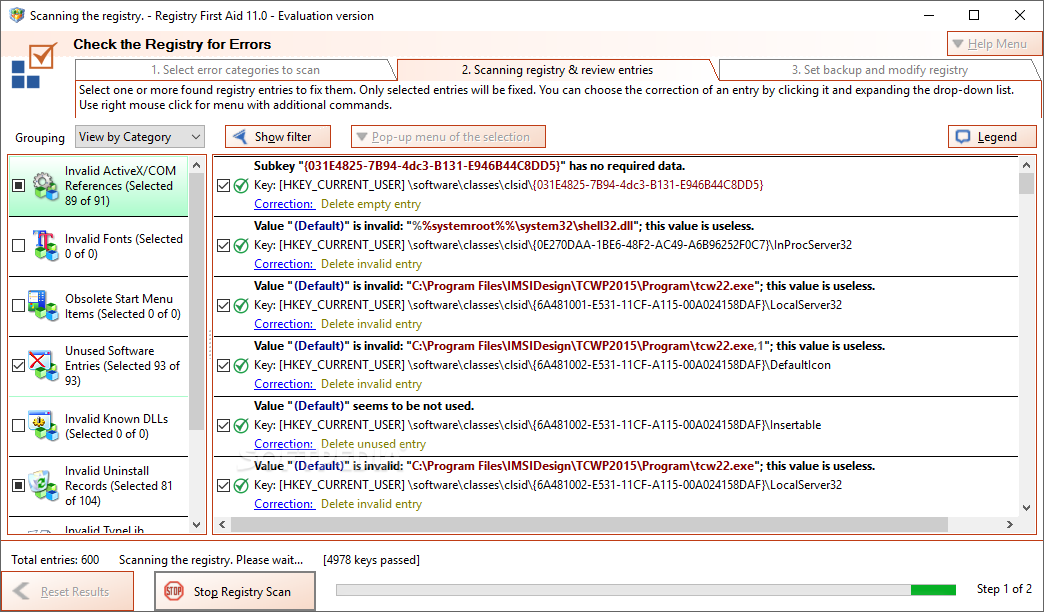Uncheck the 031E4825 subkey entry checkbox
The height and width of the screenshot is (612, 1044).
click(224, 185)
